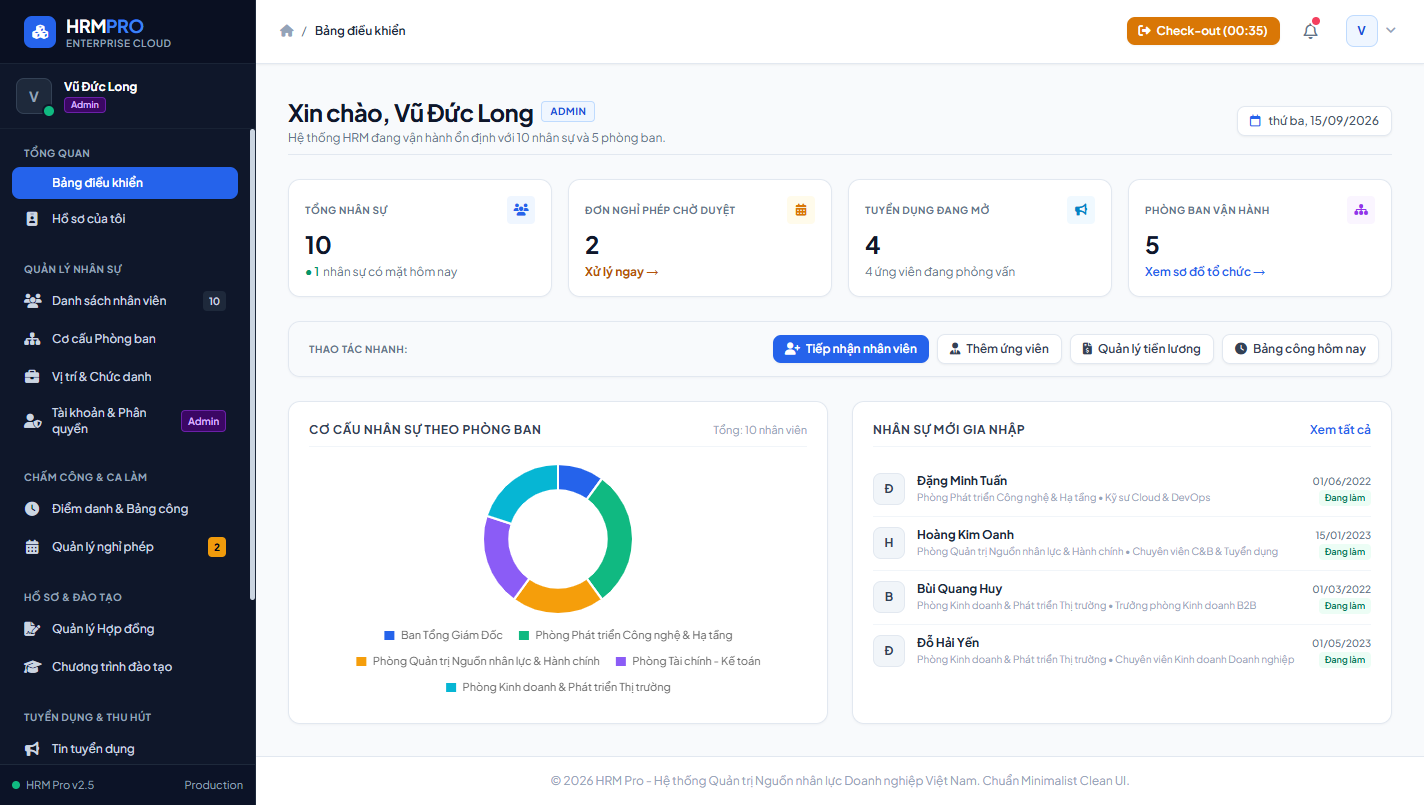This screenshot has height=805, width=1424.
Task: Go to Danh sách nhân viên menu
Action: click(x=125, y=301)
